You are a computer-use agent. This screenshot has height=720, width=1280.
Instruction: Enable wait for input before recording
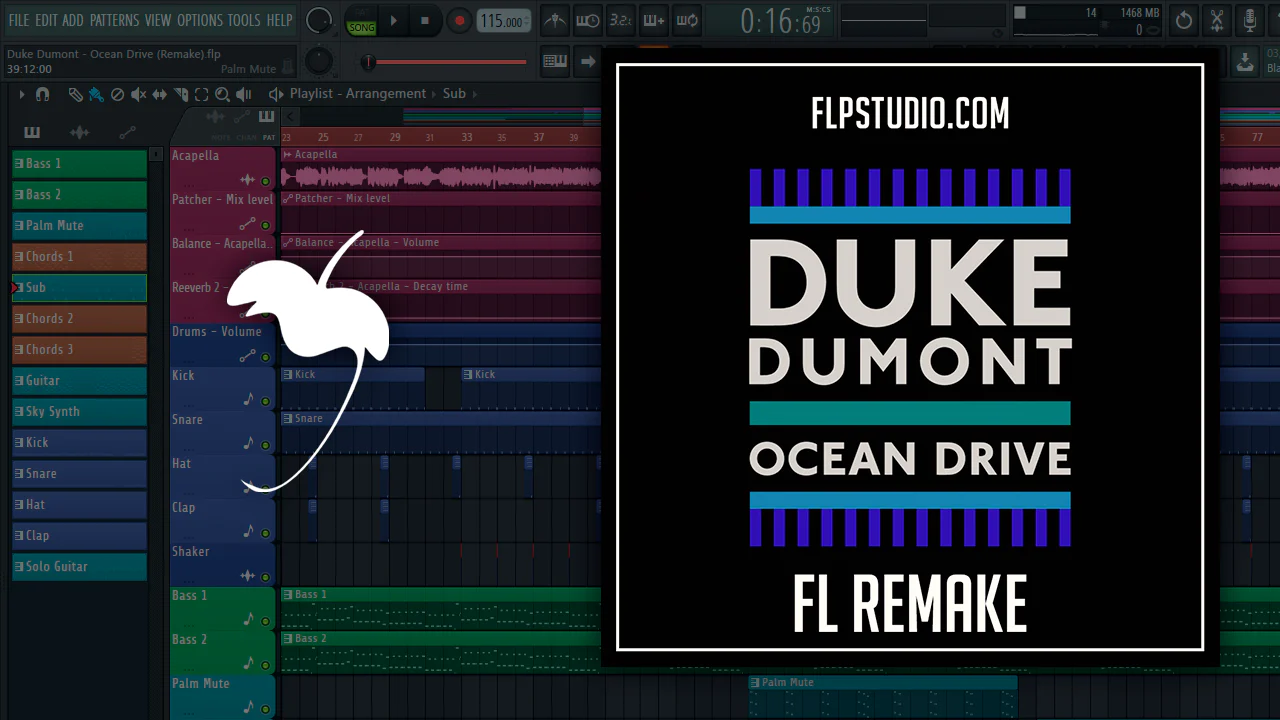588,20
